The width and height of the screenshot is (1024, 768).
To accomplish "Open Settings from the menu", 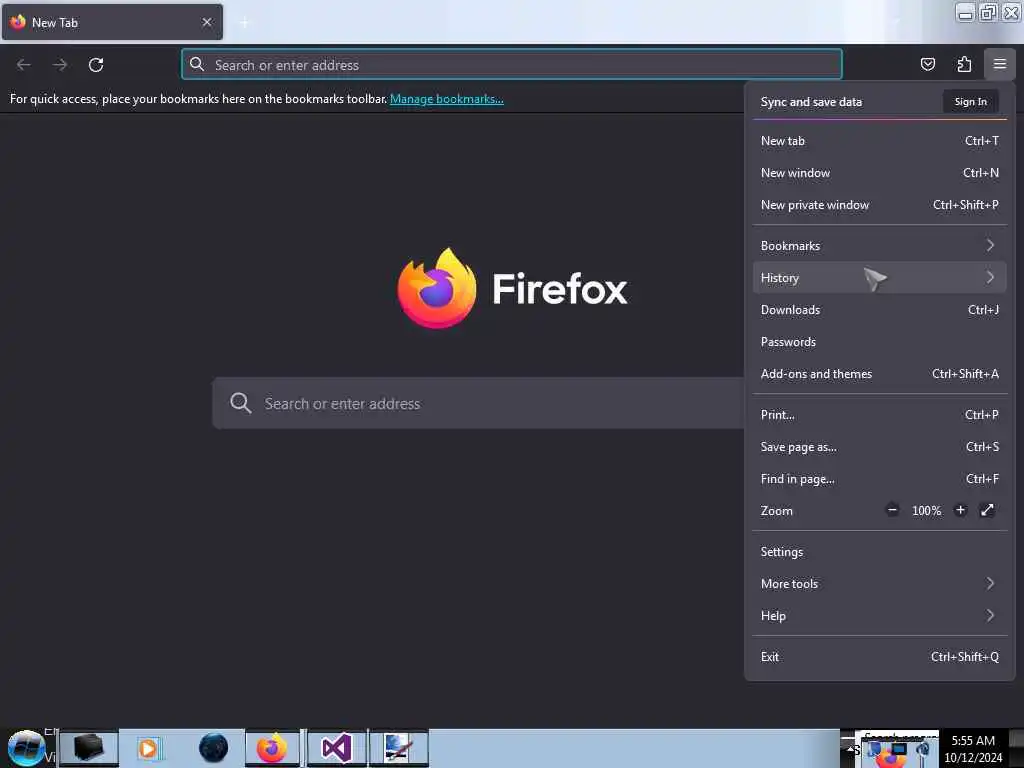I will (x=880, y=552).
